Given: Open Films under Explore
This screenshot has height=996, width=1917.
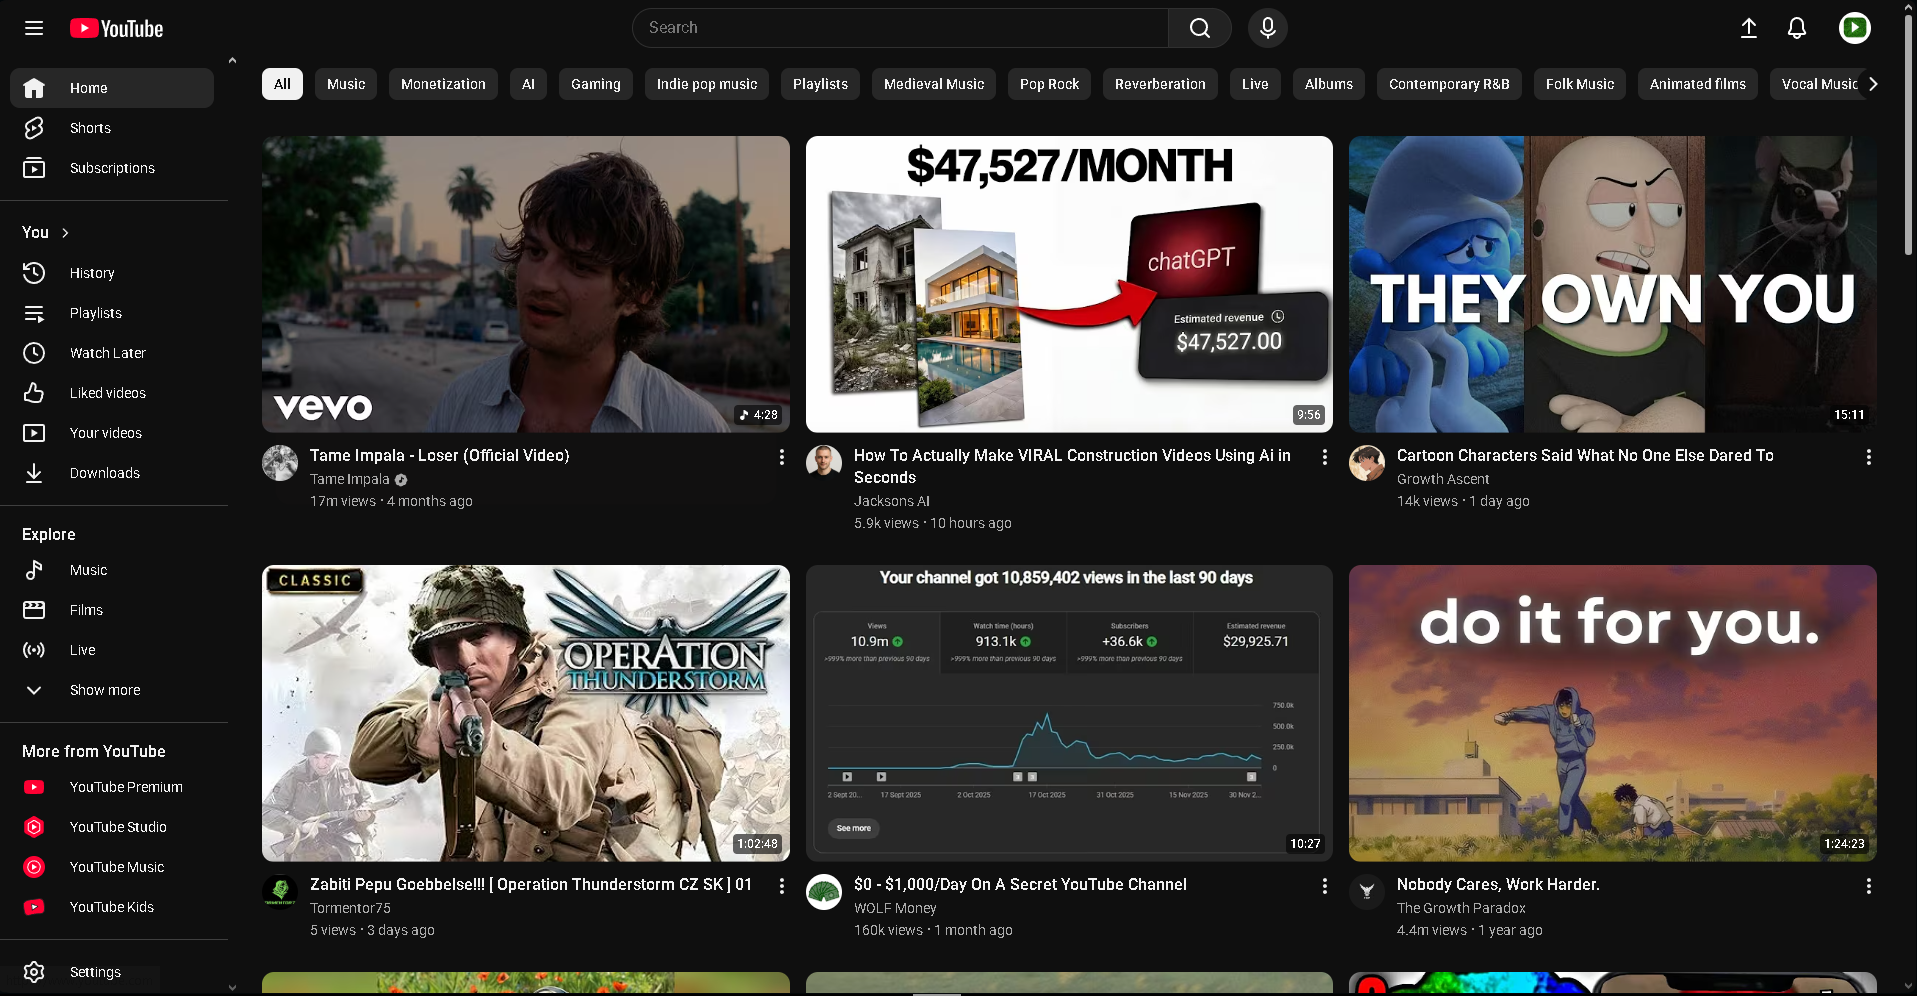Looking at the screenshot, I should point(86,610).
